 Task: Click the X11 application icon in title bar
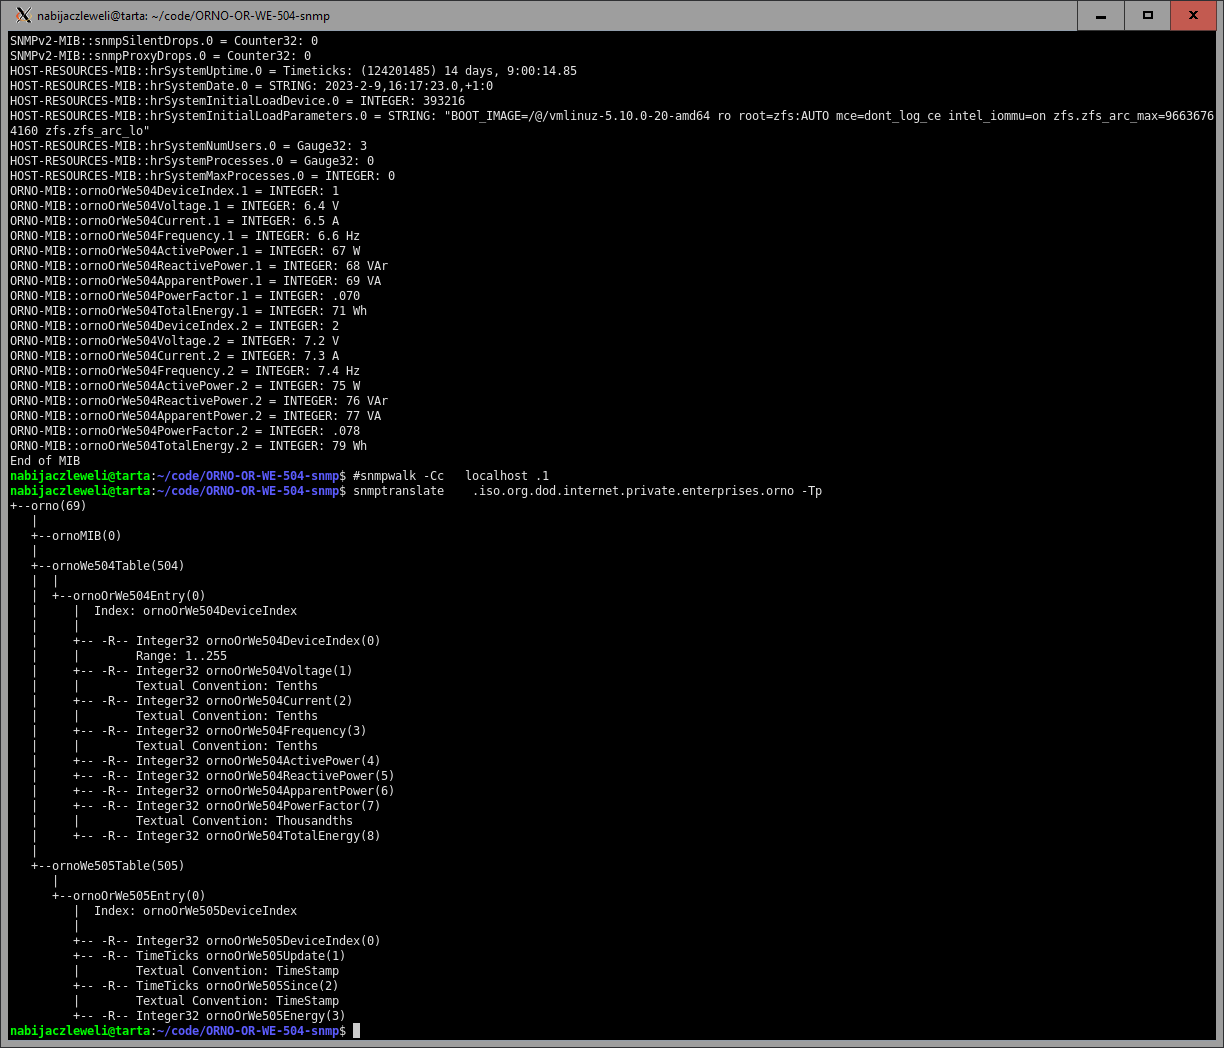pyautogui.click(x=23, y=15)
